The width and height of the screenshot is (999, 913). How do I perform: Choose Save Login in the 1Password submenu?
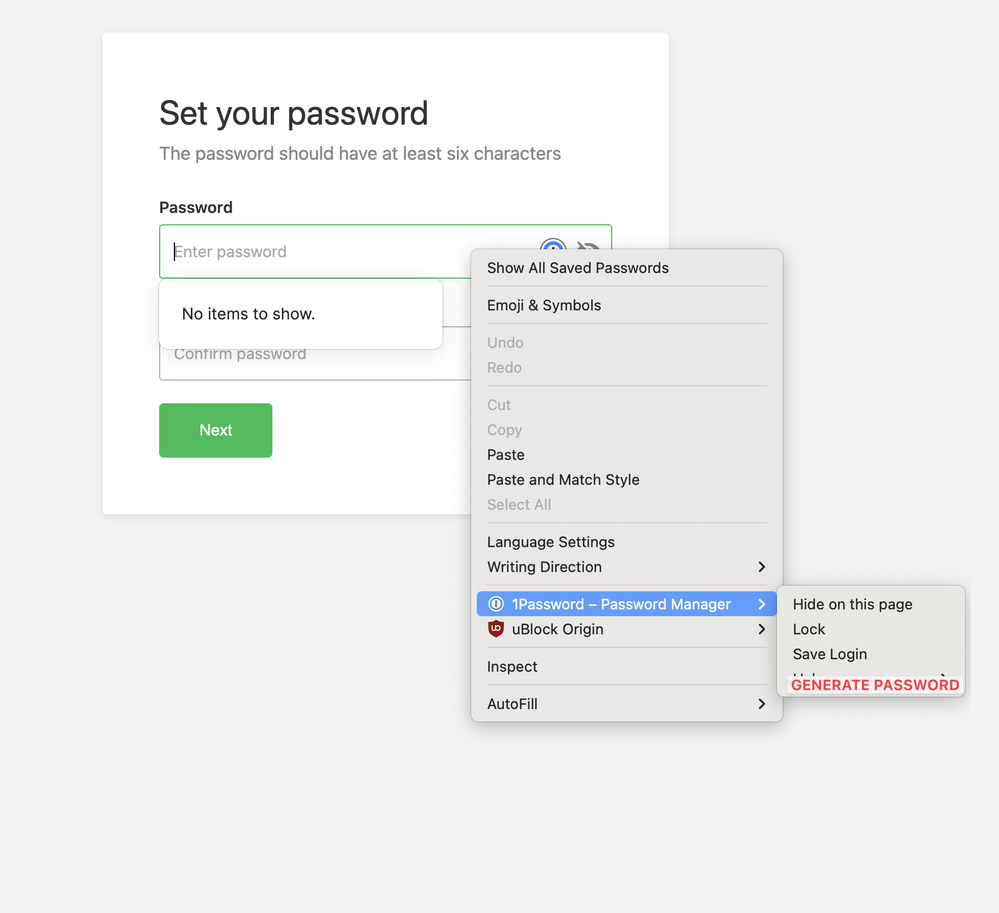830,654
